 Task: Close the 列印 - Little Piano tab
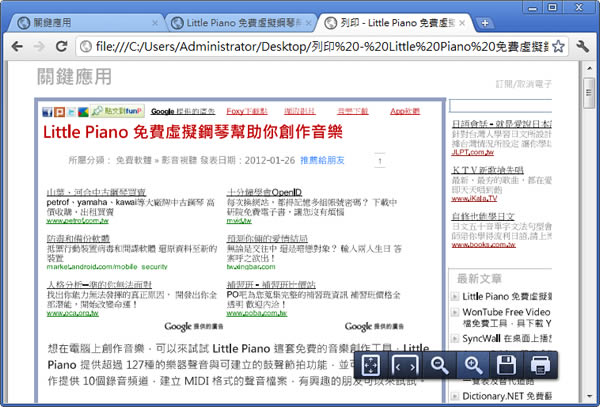(462, 23)
